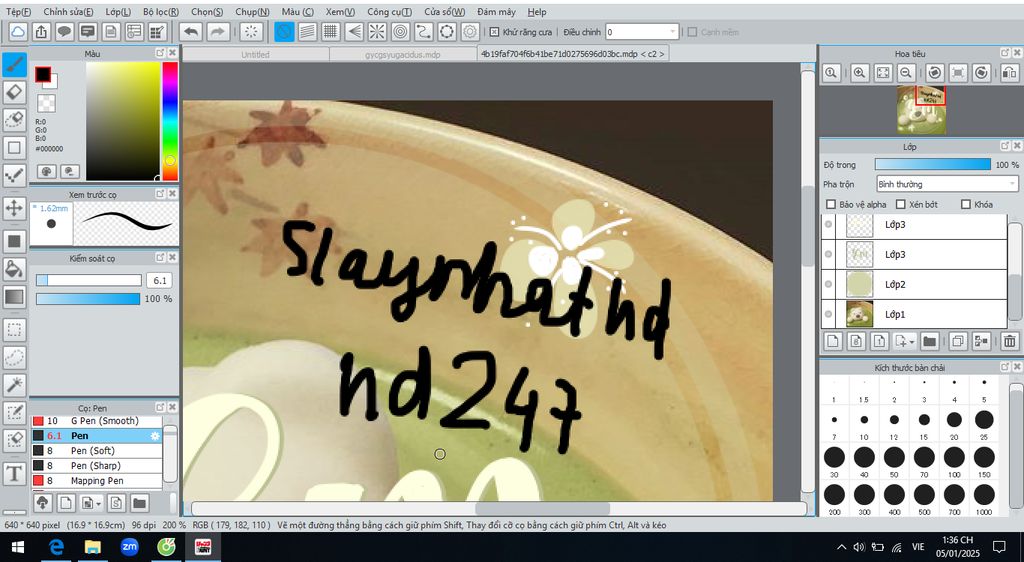Click the export share icon in toolbar
This screenshot has height=562, width=1024.
coord(40,31)
